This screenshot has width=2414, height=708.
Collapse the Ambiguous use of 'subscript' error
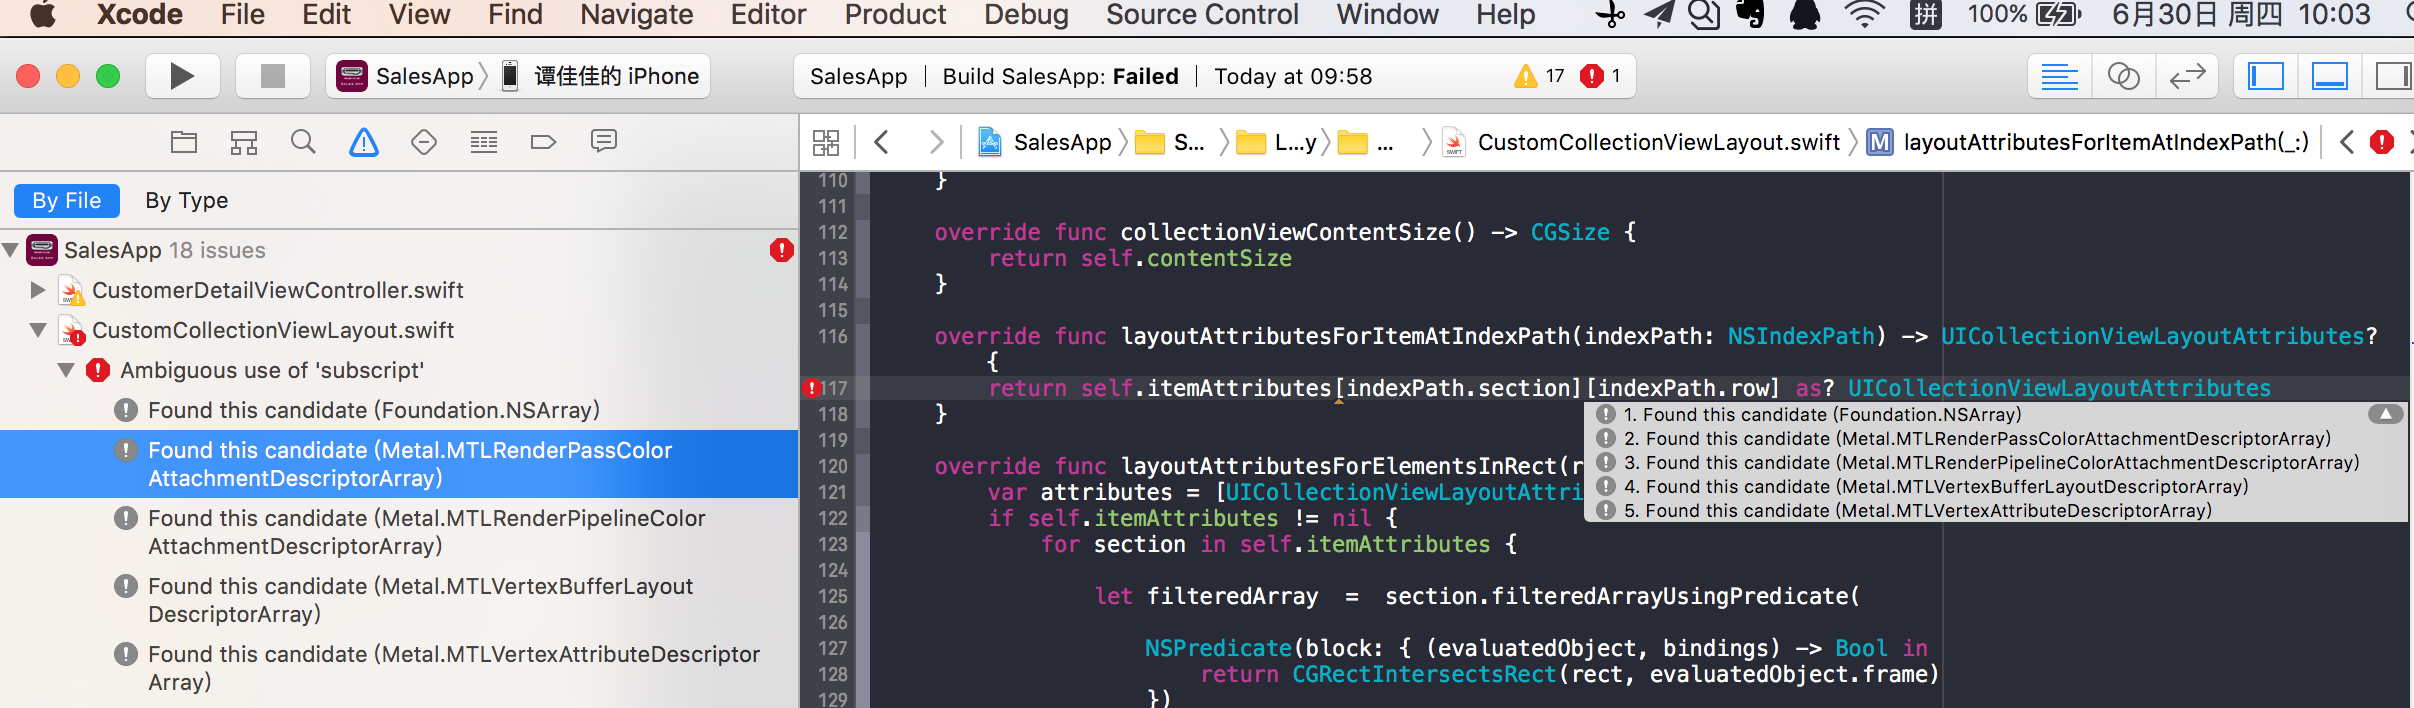[x=66, y=370]
